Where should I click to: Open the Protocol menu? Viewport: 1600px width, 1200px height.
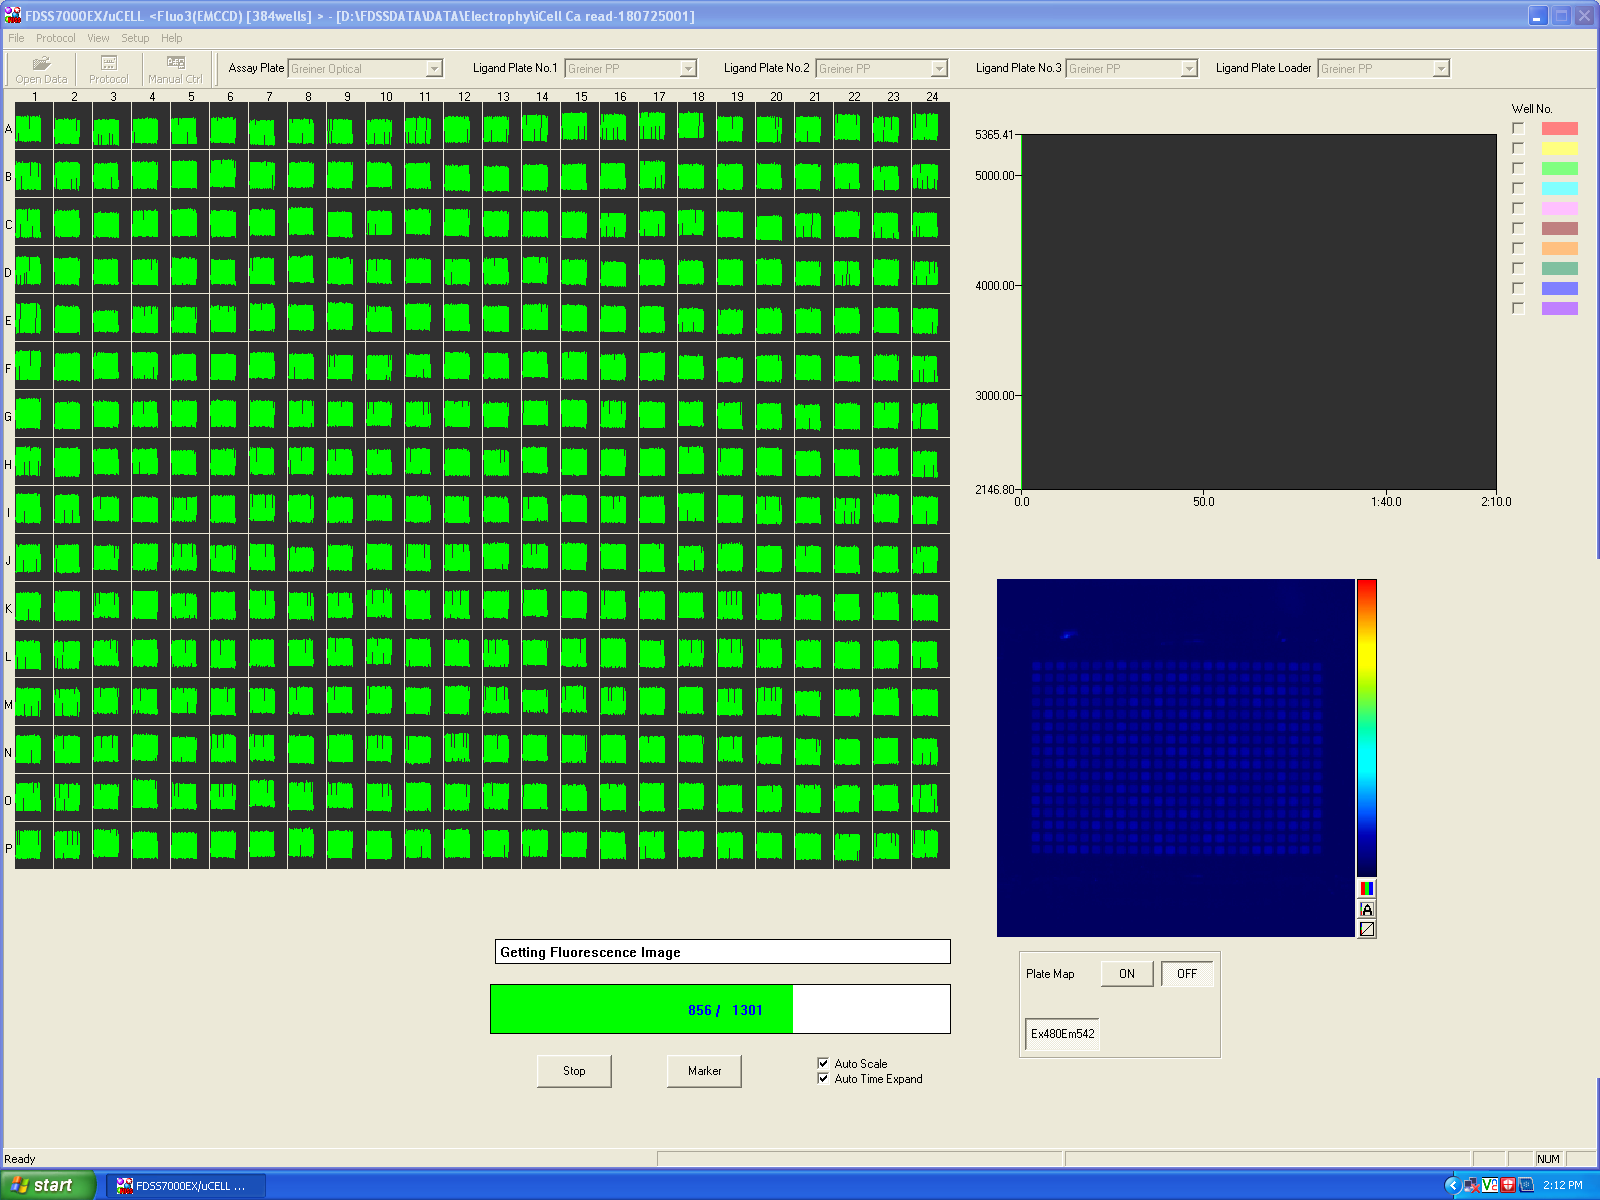coord(55,38)
